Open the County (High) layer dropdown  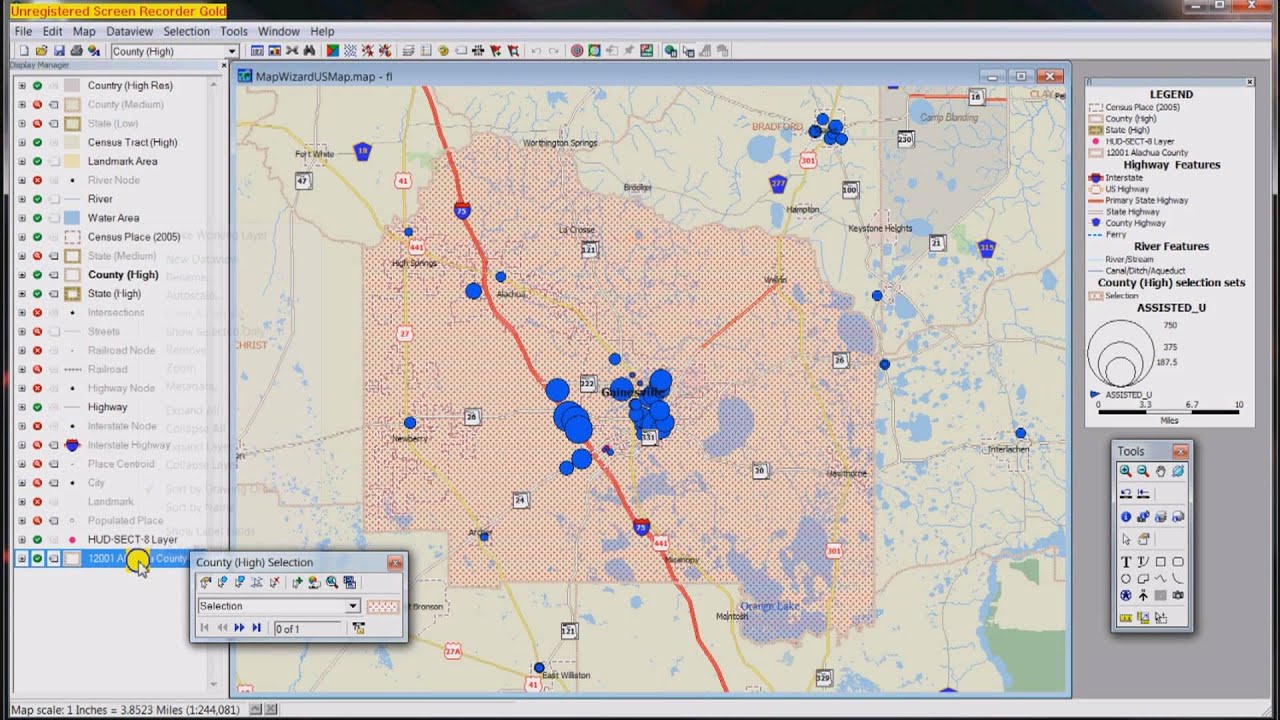click(232, 51)
